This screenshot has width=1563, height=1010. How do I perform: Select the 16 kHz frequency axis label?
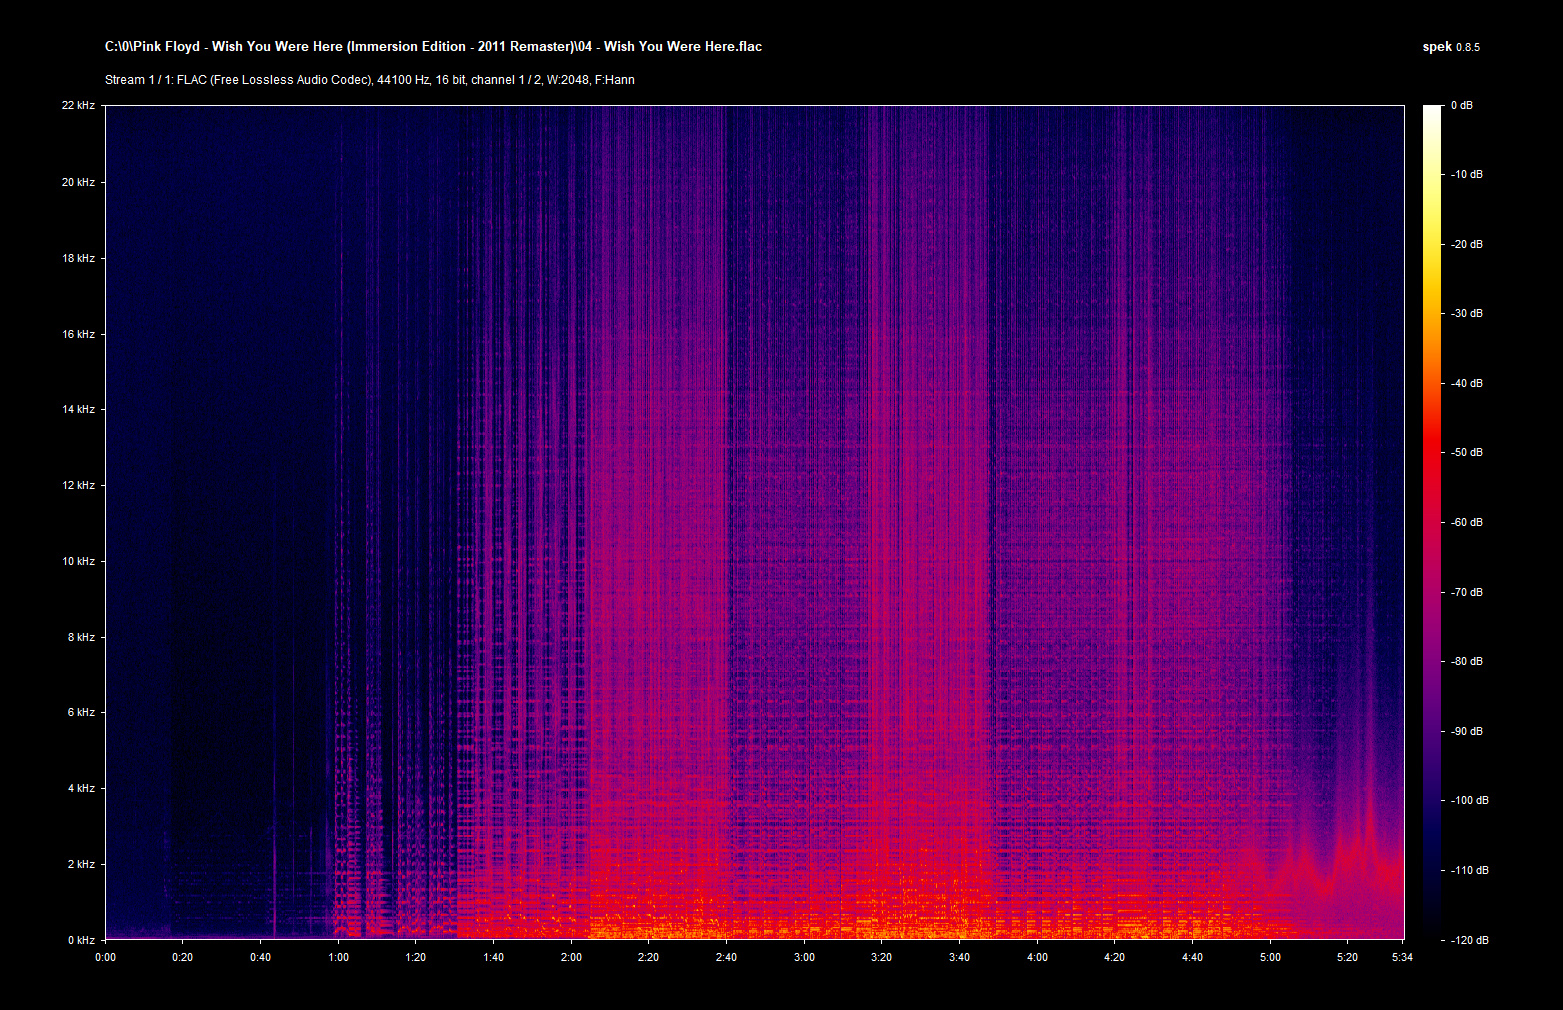(x=78, y=334)
